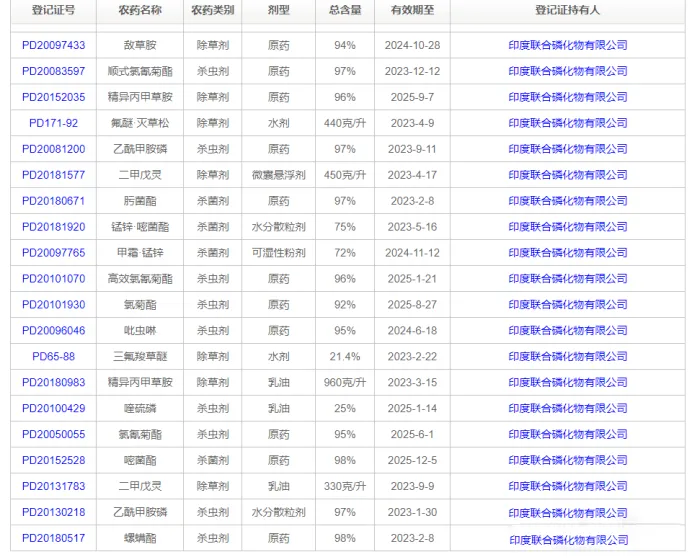Click holder link in PD20181920 row
Screen dimensions: 693x558
(x=568, y=227)
